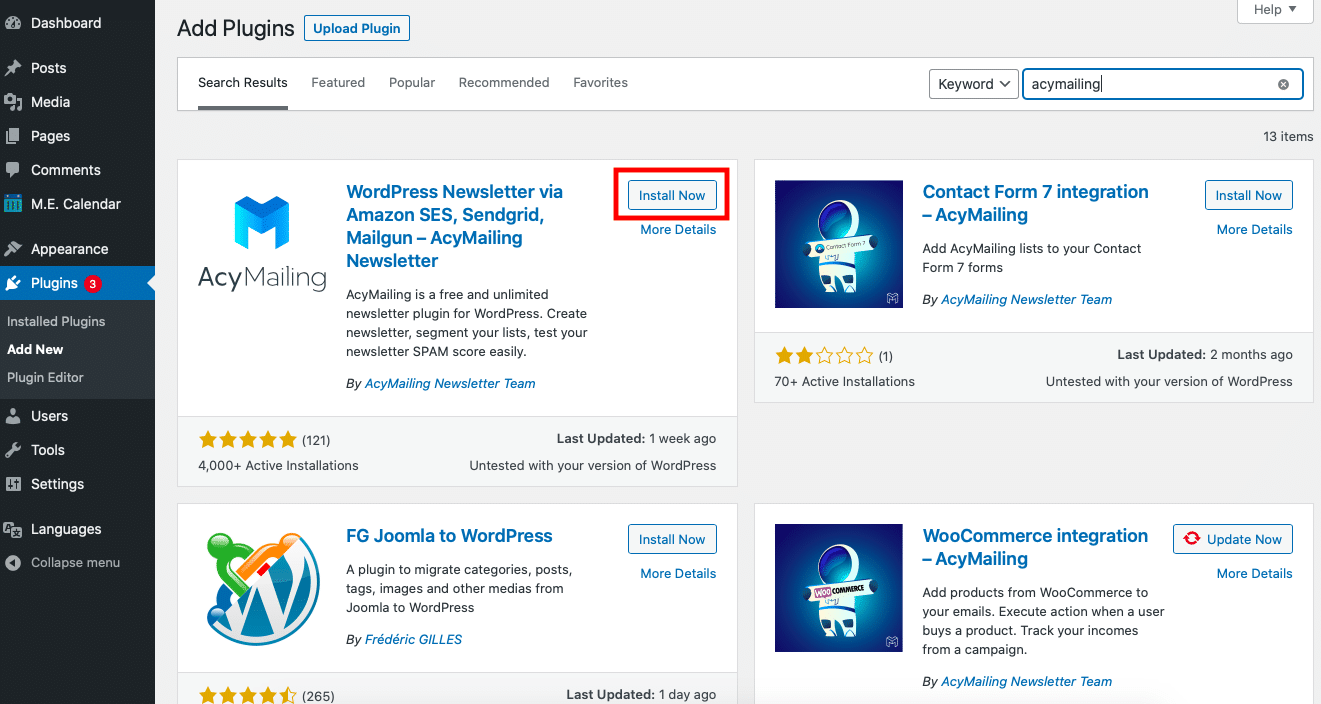
Task: Switch to the Featured tab
Action: [x=338, y=83]
